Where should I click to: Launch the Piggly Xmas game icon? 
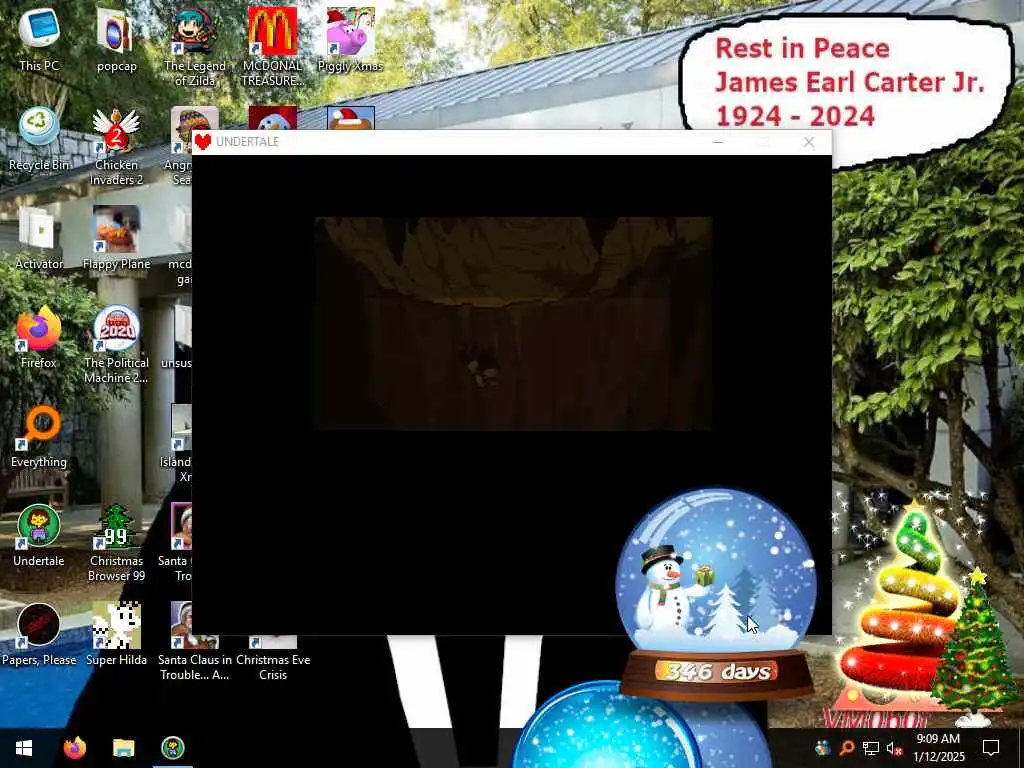point(350,39)
